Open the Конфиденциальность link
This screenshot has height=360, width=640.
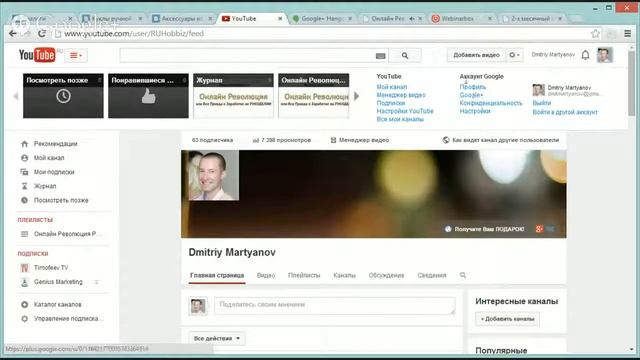point(491,103)
